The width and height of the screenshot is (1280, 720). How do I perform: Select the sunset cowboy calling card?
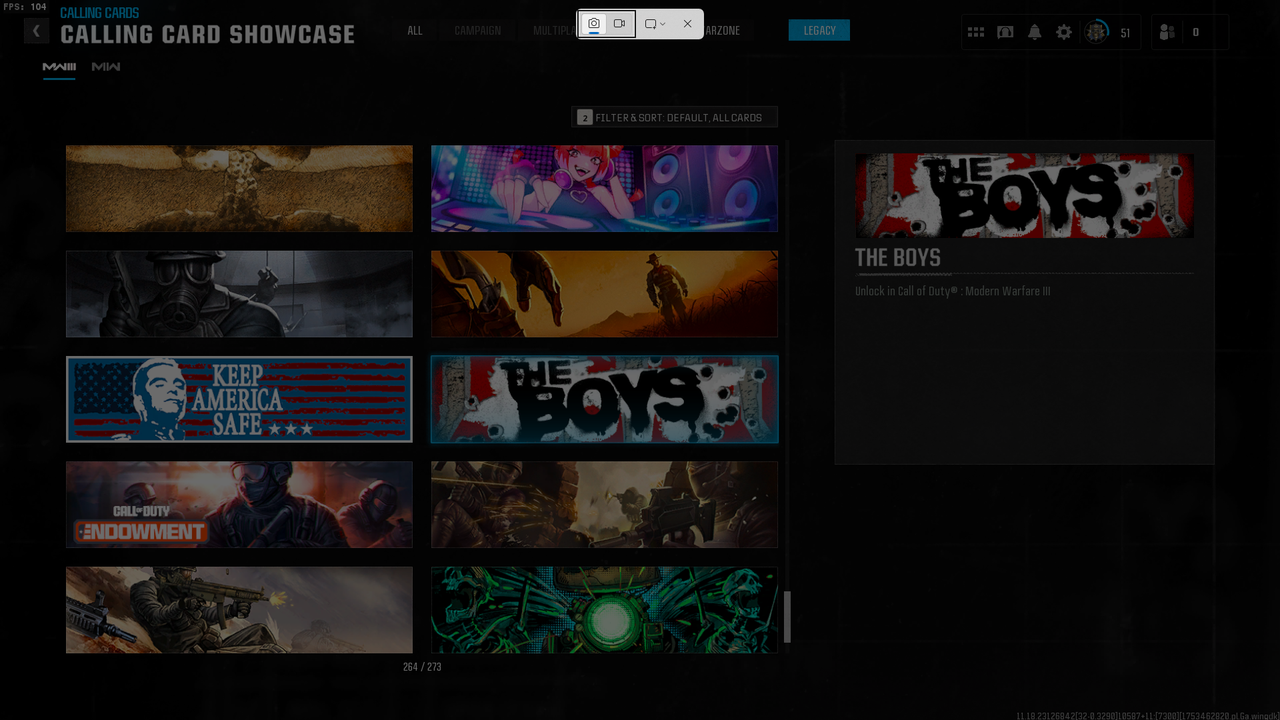[604, 294]
